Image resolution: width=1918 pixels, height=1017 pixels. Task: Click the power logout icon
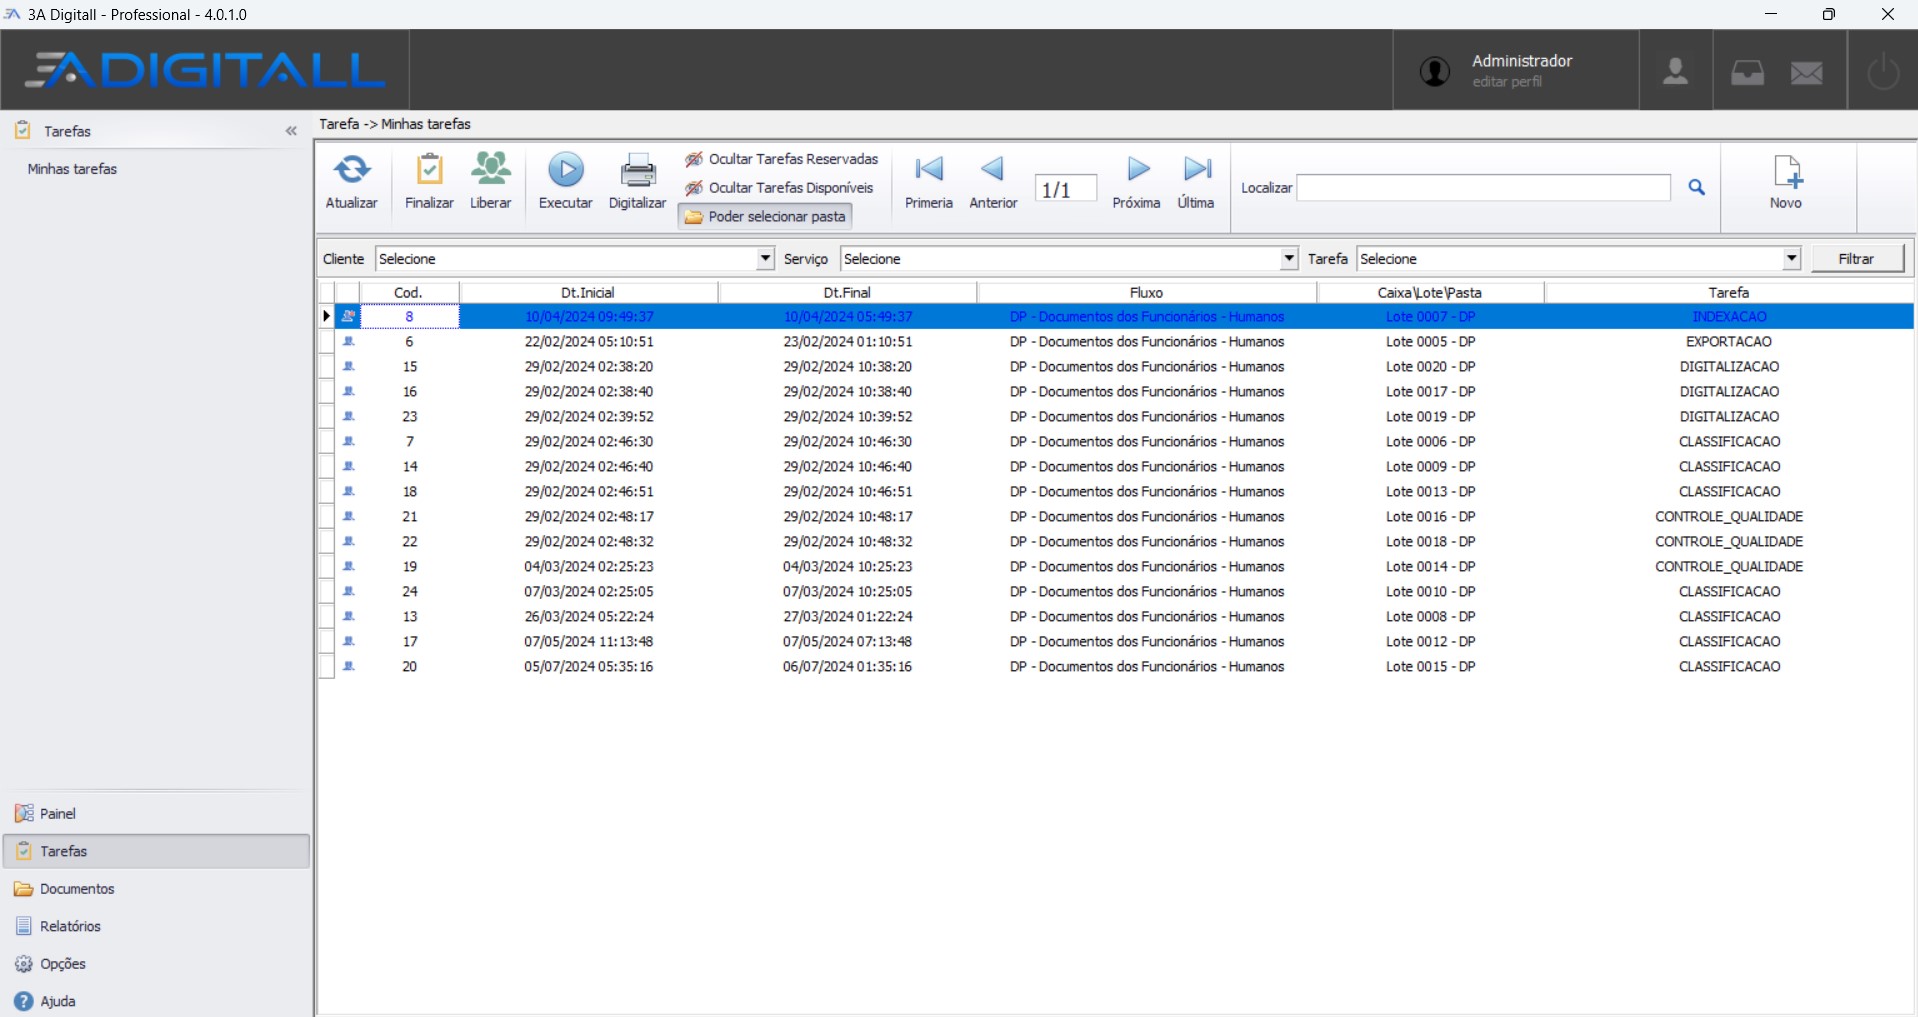(x=1883, y=72)
